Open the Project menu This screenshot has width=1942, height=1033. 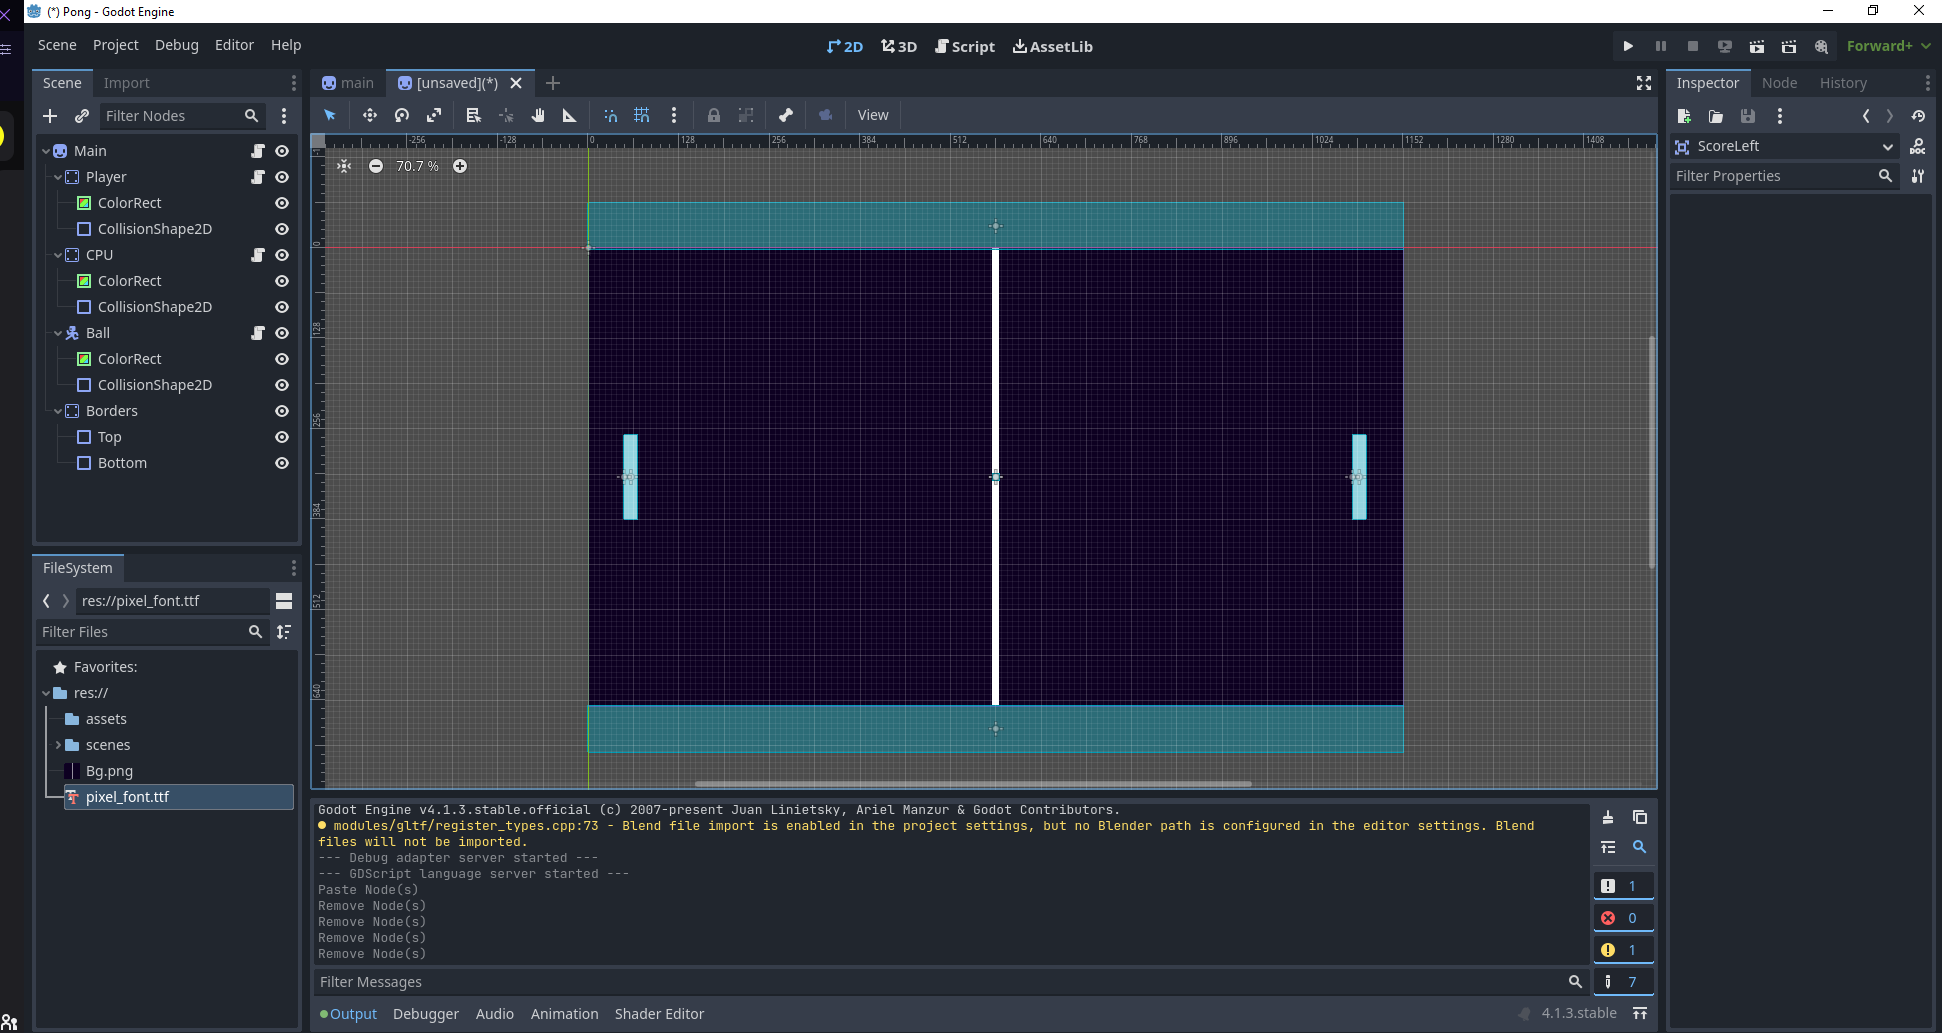116,45
